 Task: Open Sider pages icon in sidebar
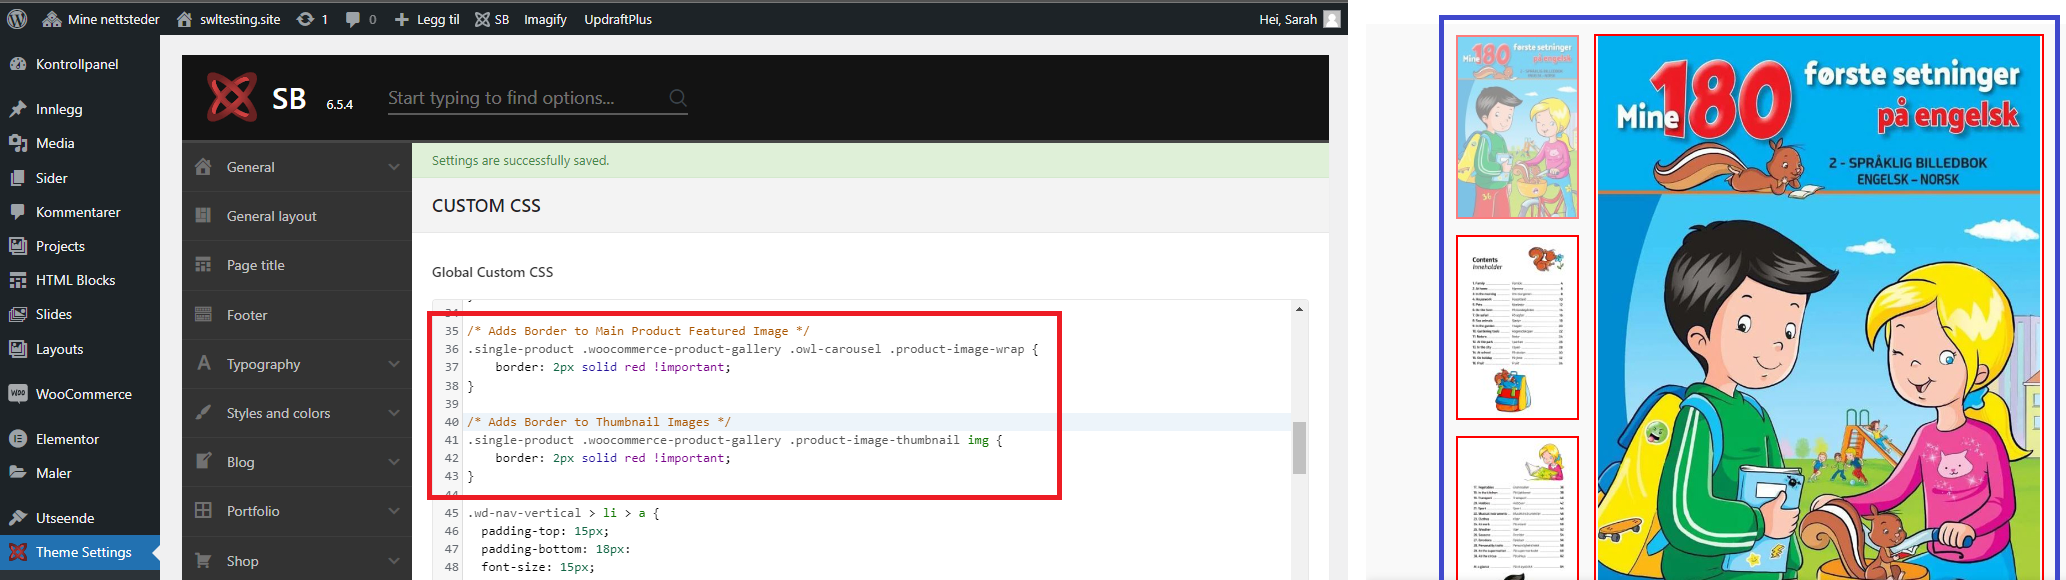(18, 178)
